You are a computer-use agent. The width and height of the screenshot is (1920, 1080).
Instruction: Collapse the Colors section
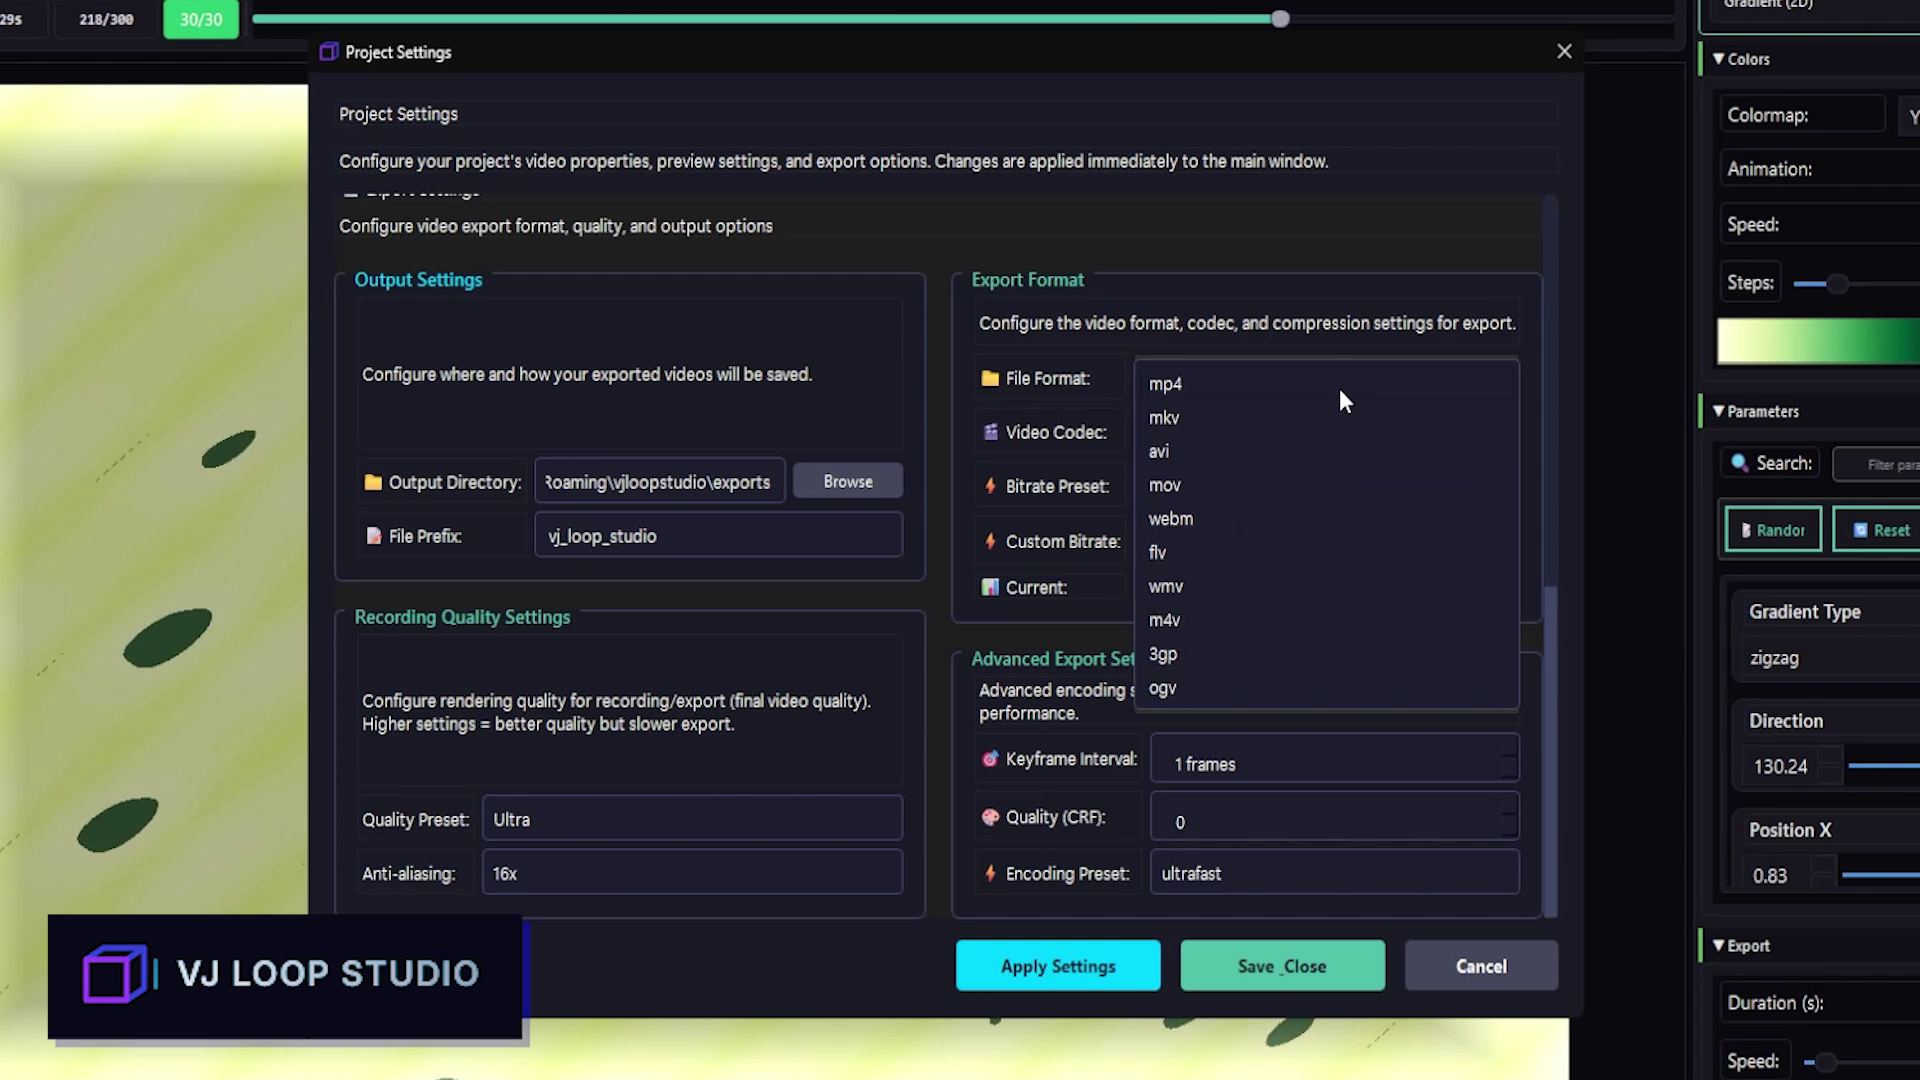point(1718,59)
